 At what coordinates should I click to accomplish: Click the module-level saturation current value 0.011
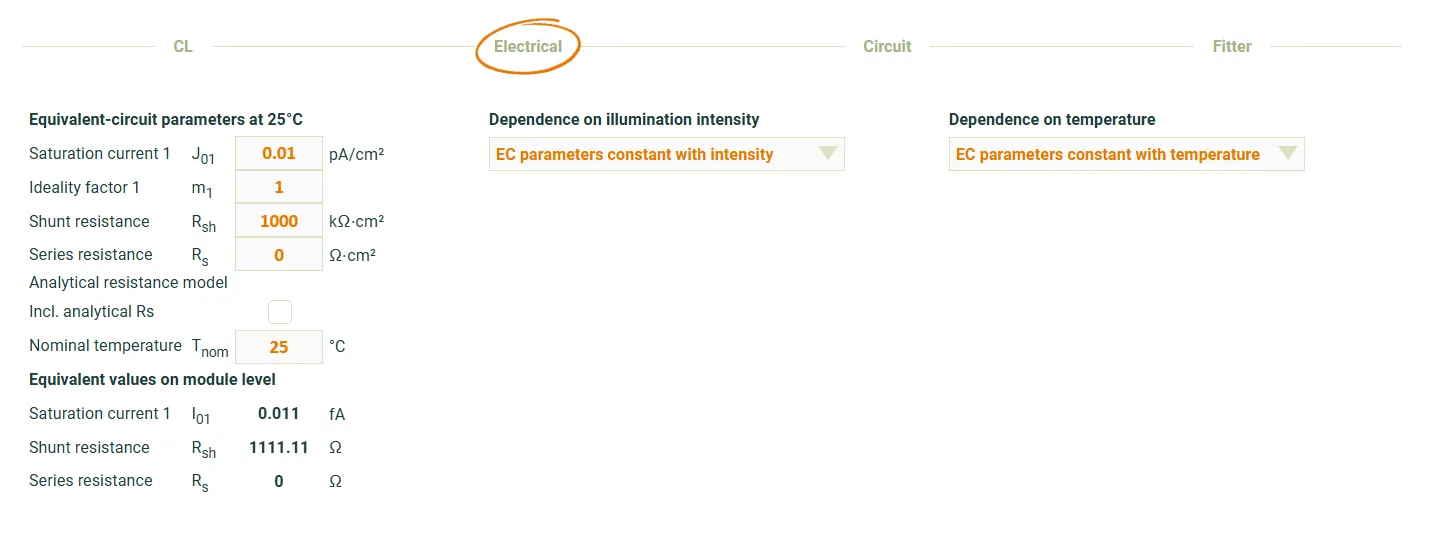[278, 413]
